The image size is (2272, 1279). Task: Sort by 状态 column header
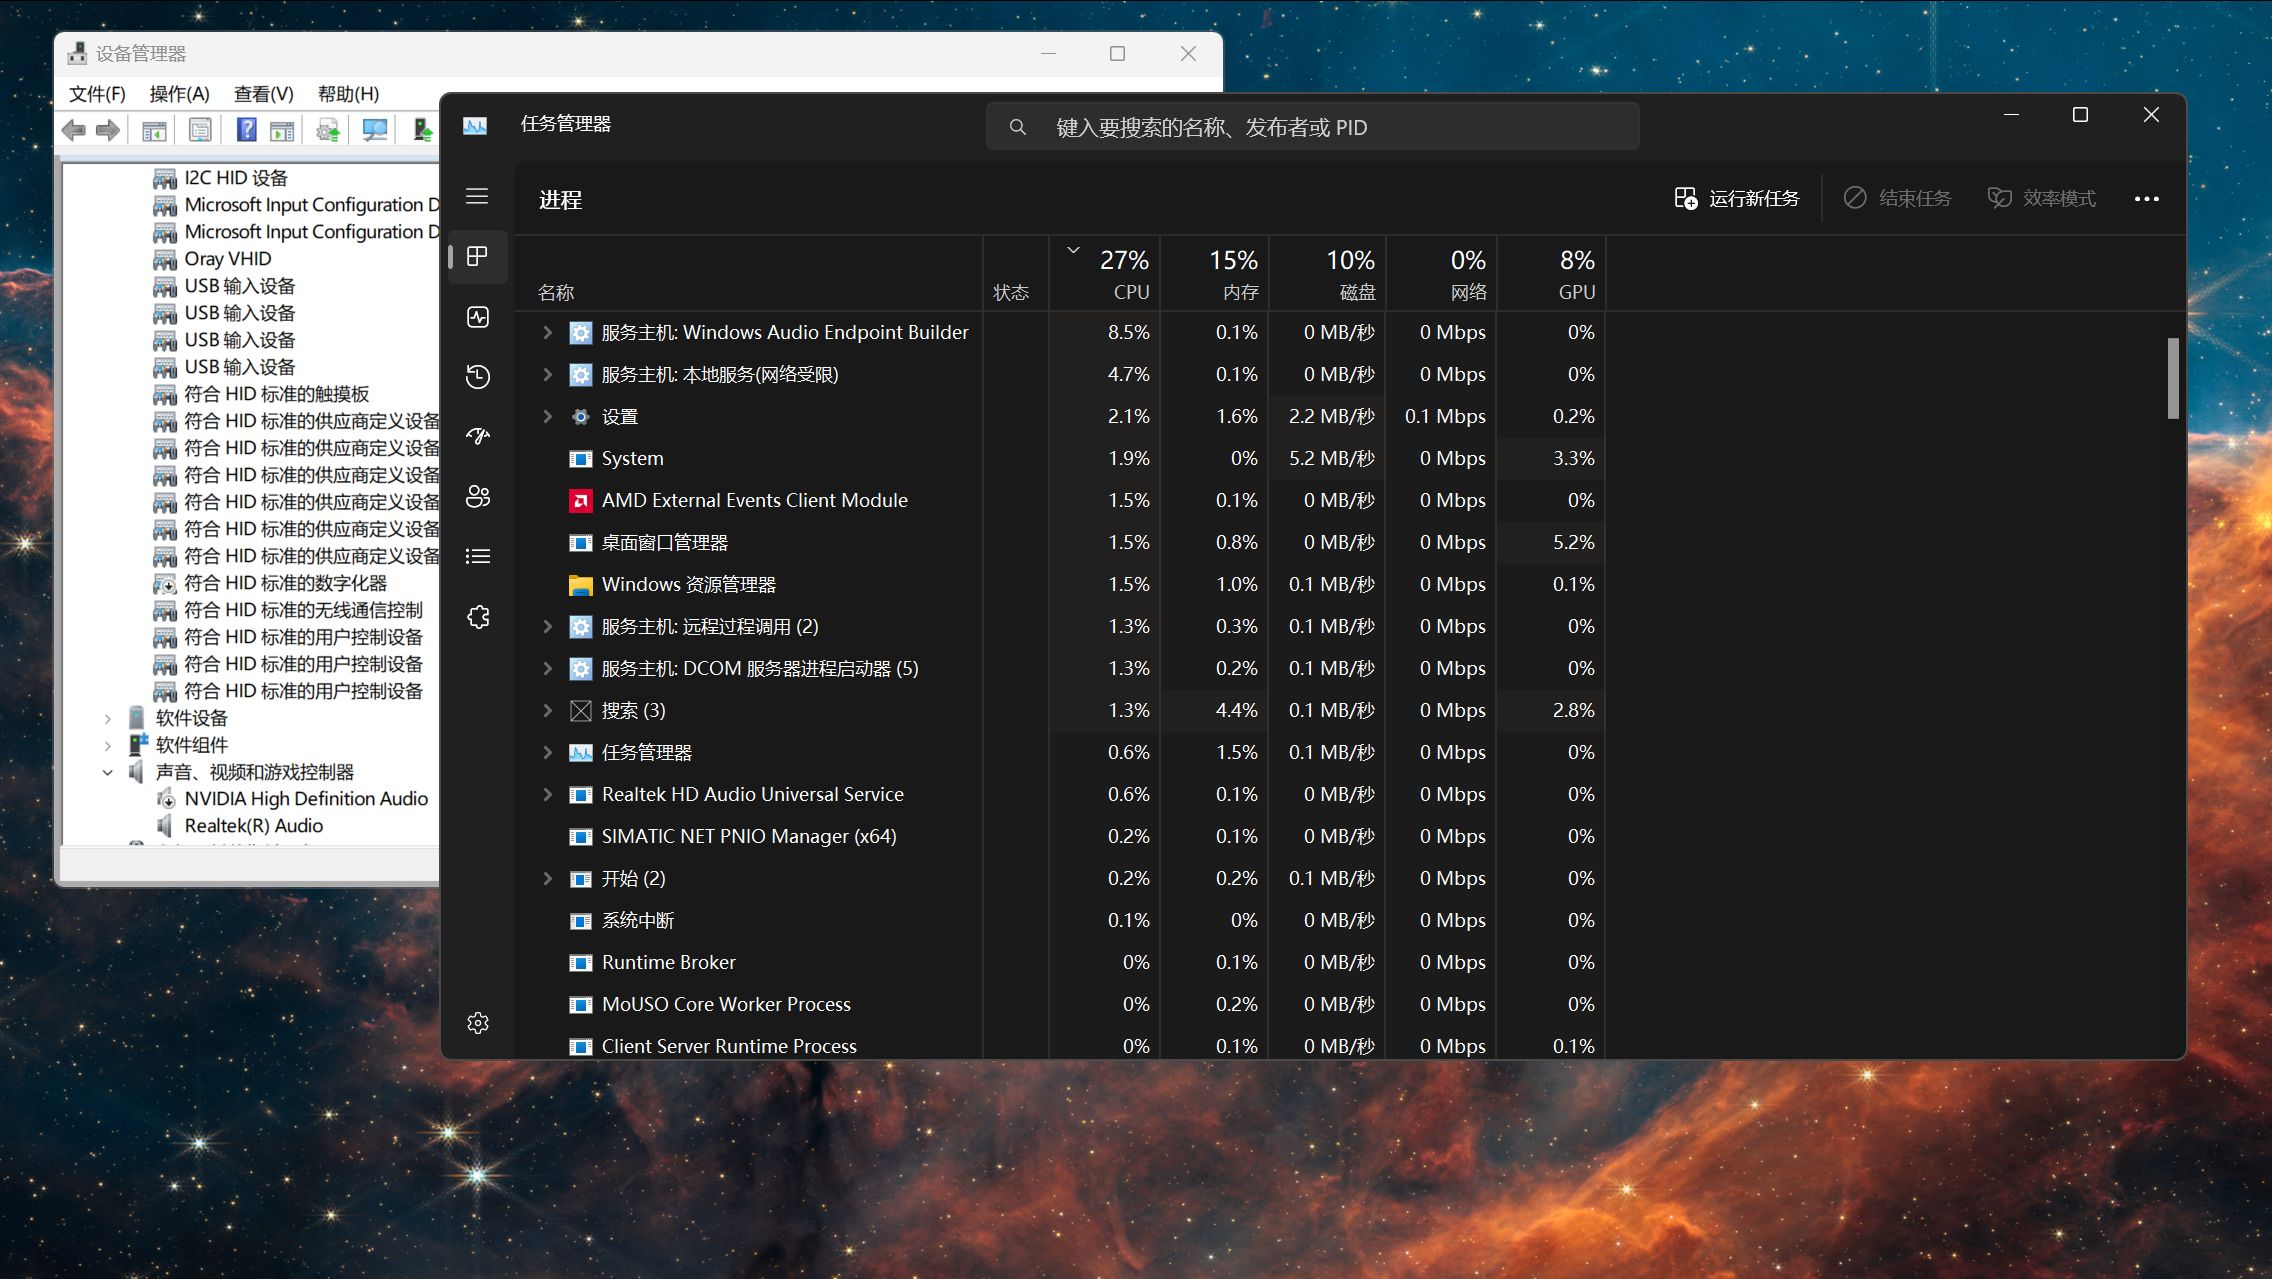[1016, 273]
